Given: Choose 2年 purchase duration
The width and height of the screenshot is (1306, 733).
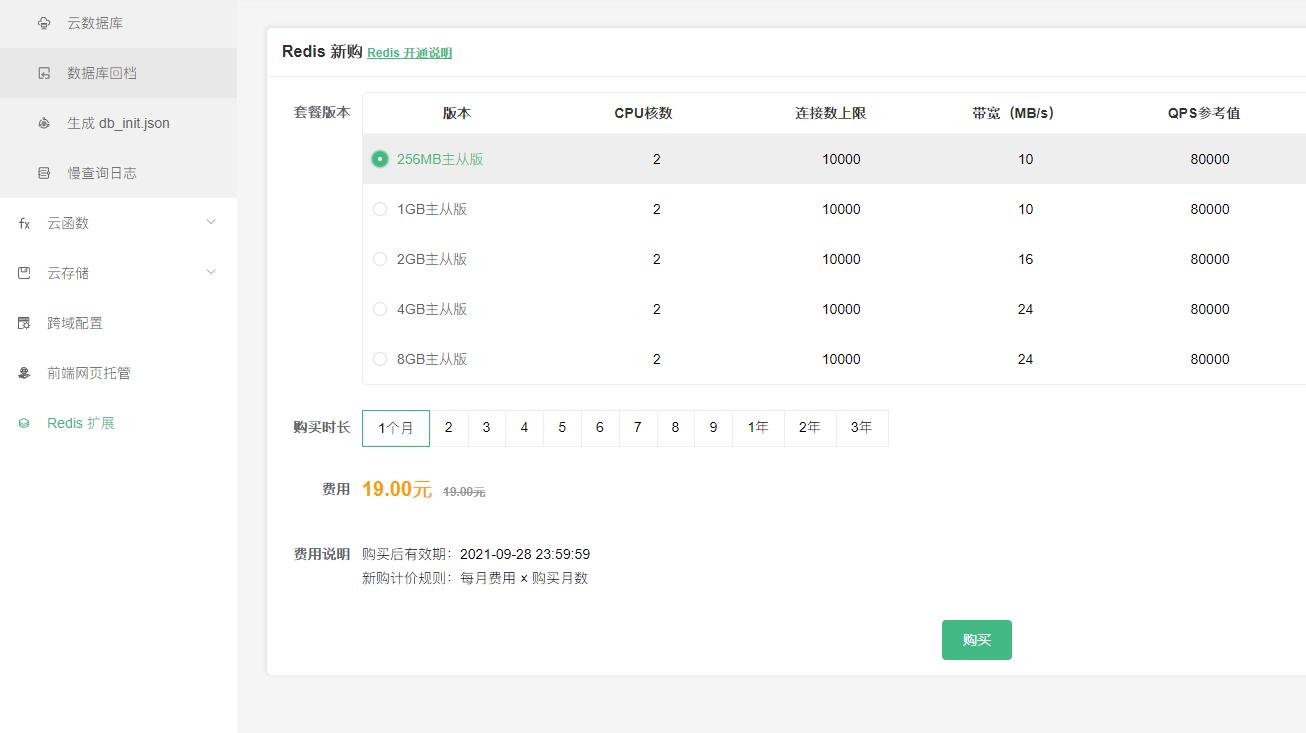Looking at the screenshot, I should (x=810, y=428).
